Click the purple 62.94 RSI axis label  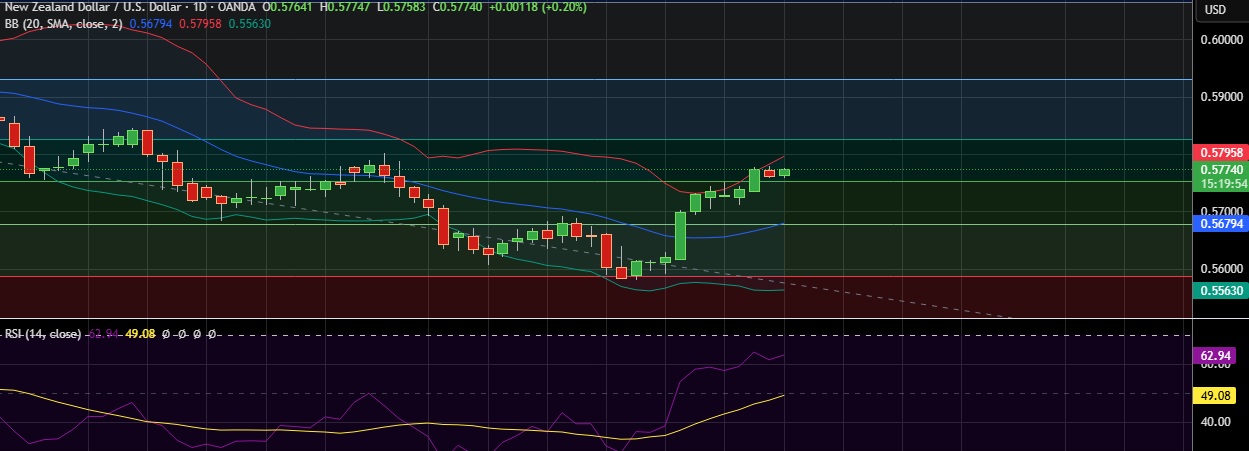tap(1216, 356)
